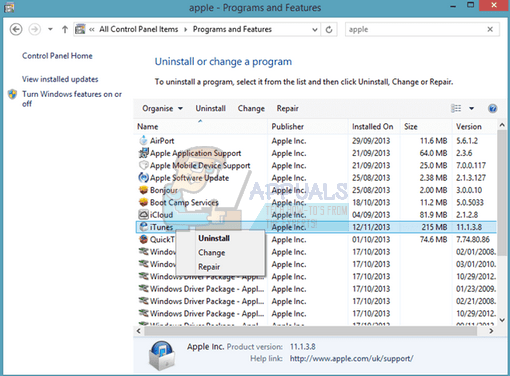Select the Apple Application Support icon
The height and width of the screenshot is (376, 510).
coord(143,153)
